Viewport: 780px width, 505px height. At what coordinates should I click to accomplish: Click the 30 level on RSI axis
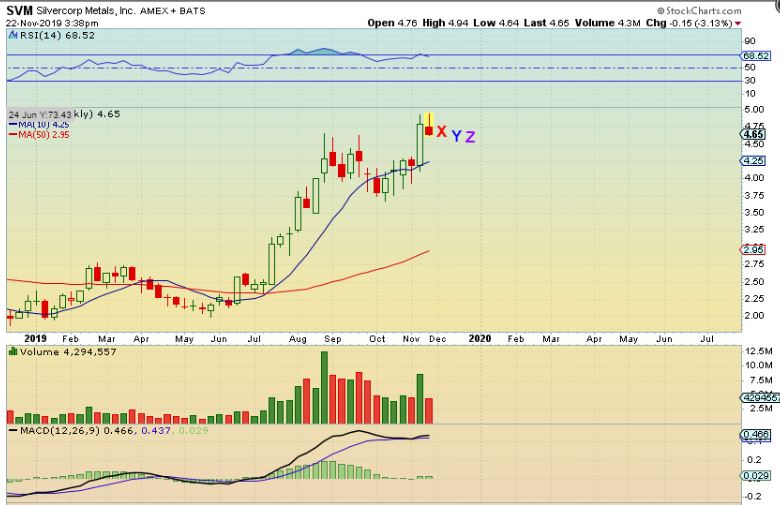tap(751, 81)
